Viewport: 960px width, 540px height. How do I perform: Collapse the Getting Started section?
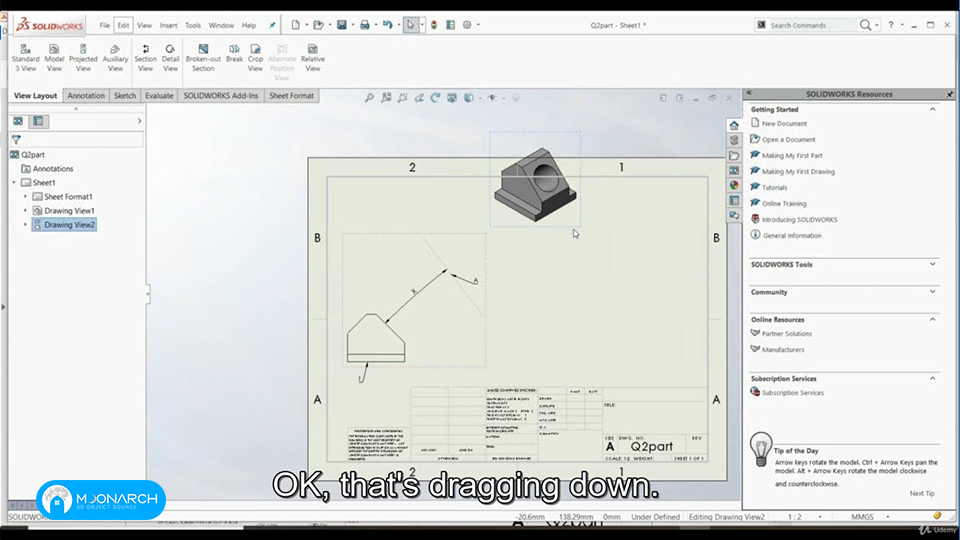932,109
